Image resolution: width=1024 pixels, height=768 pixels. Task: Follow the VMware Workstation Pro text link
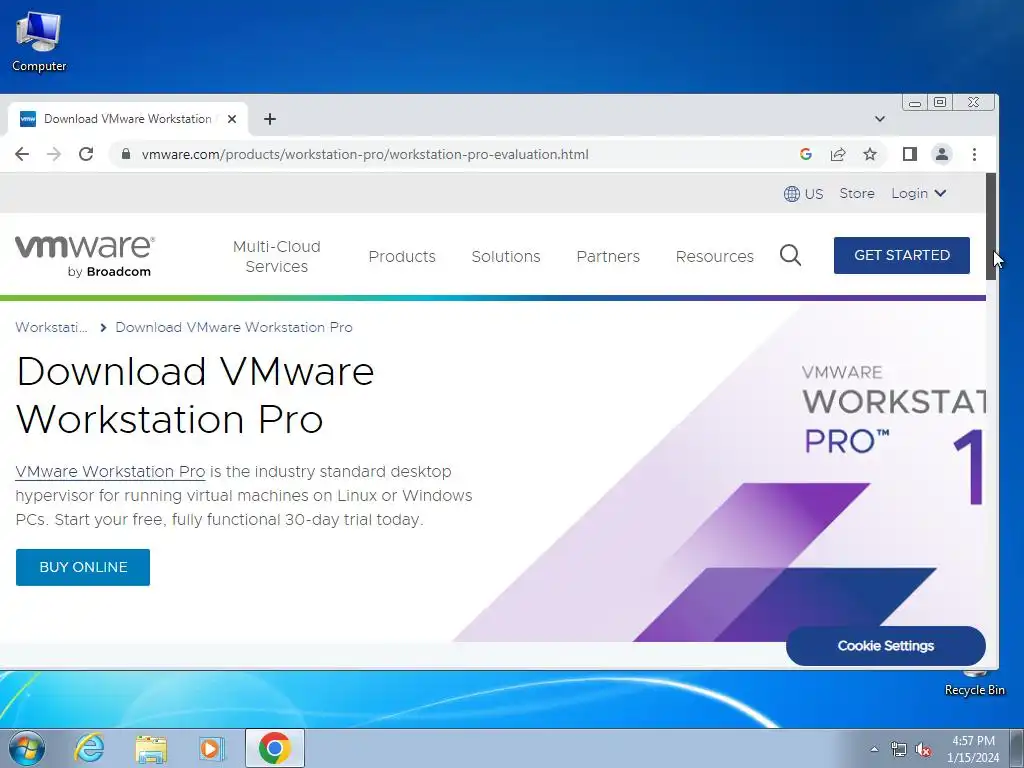click(x=110, y=472)
